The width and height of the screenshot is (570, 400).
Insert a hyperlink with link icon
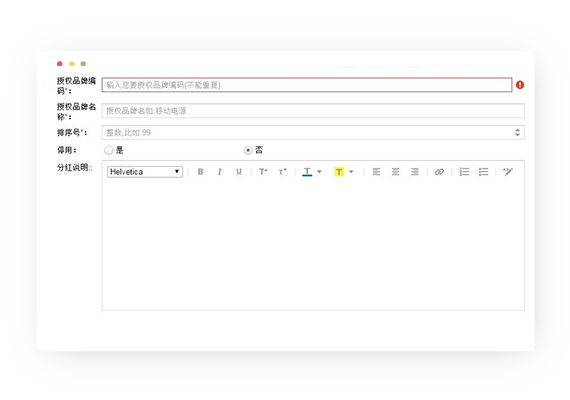click(439, 172)
